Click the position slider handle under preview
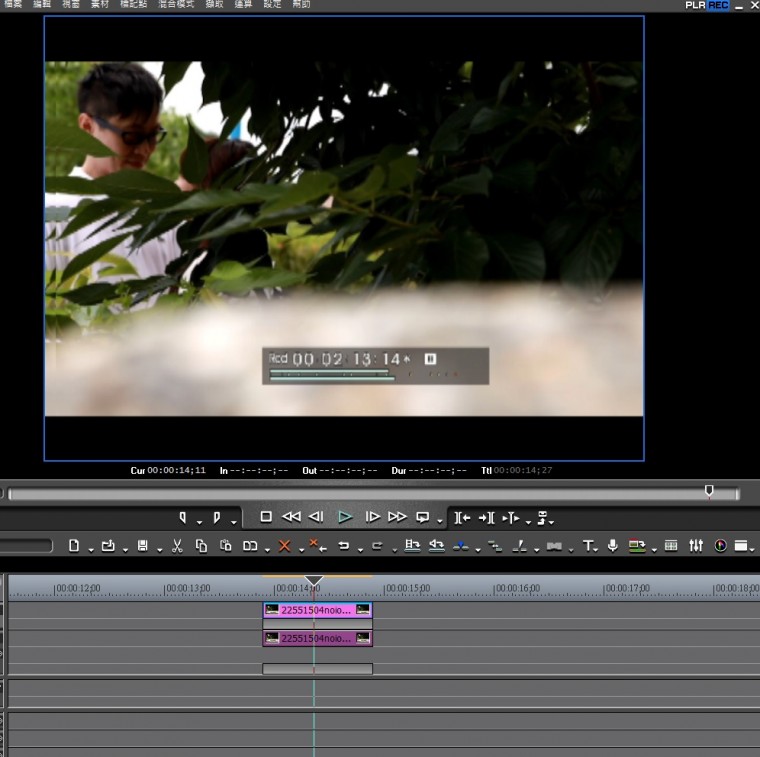 click(709, 491)
